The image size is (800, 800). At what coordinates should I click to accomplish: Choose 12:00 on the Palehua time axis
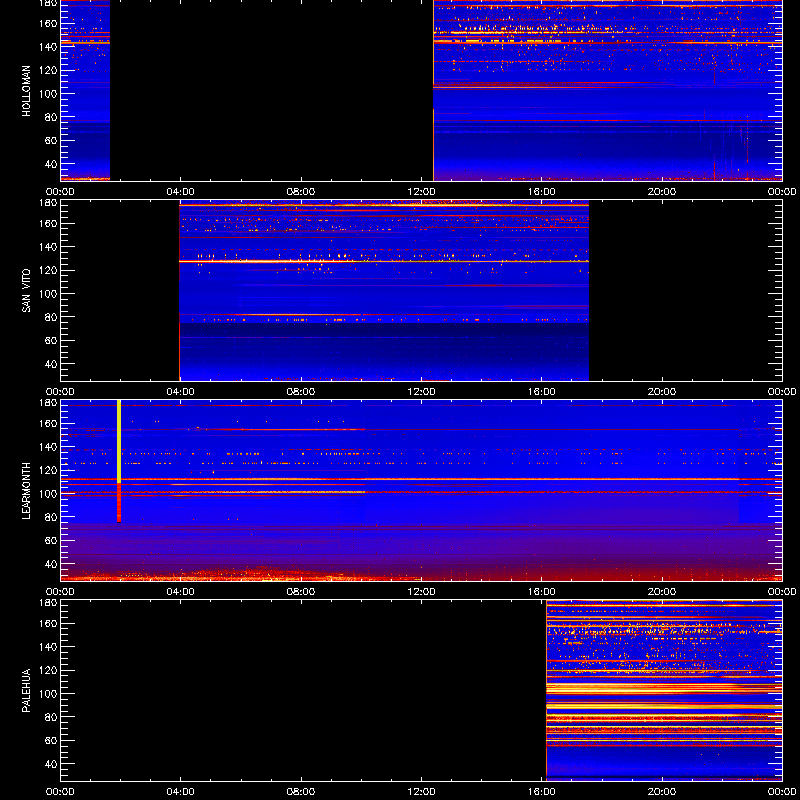click(421, 792)
